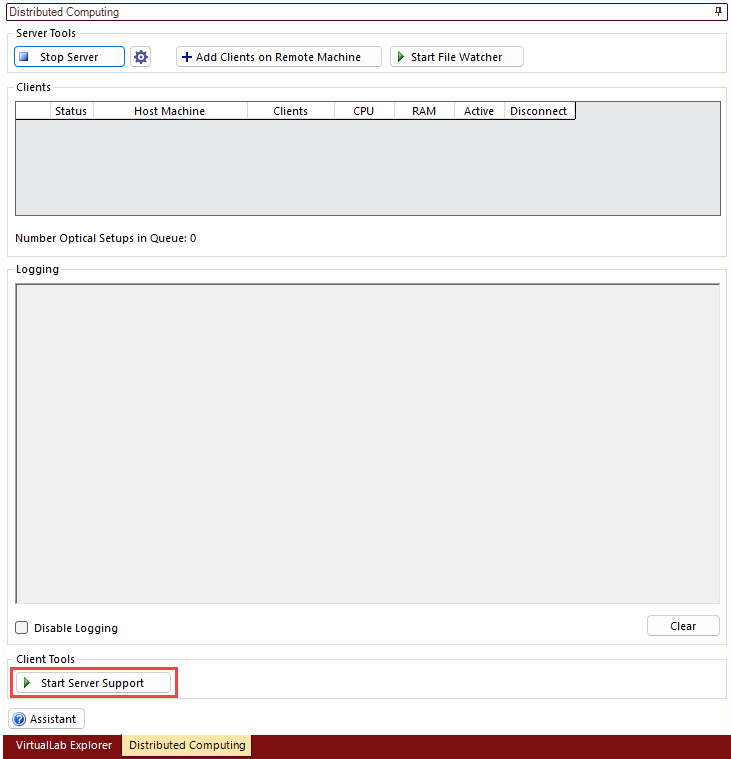Open server settings via the gear icon

141,57
